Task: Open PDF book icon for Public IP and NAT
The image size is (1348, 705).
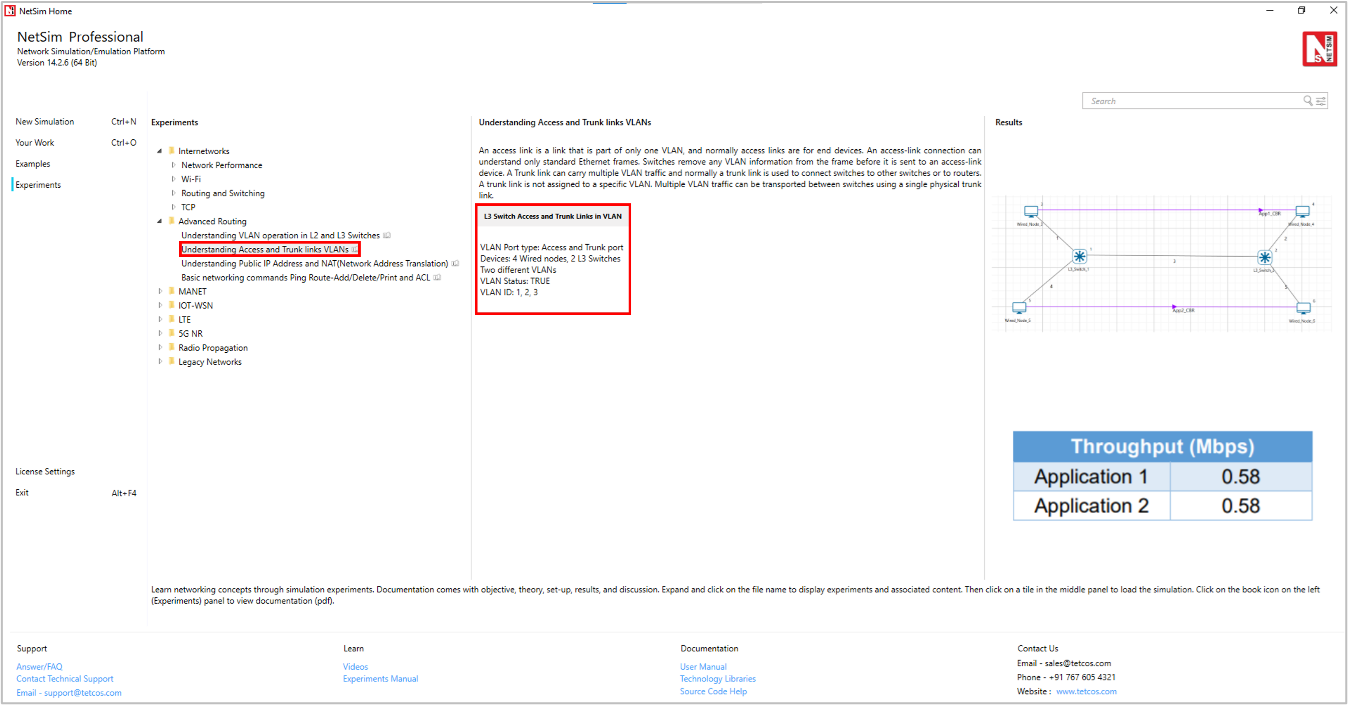Action: 455,264
